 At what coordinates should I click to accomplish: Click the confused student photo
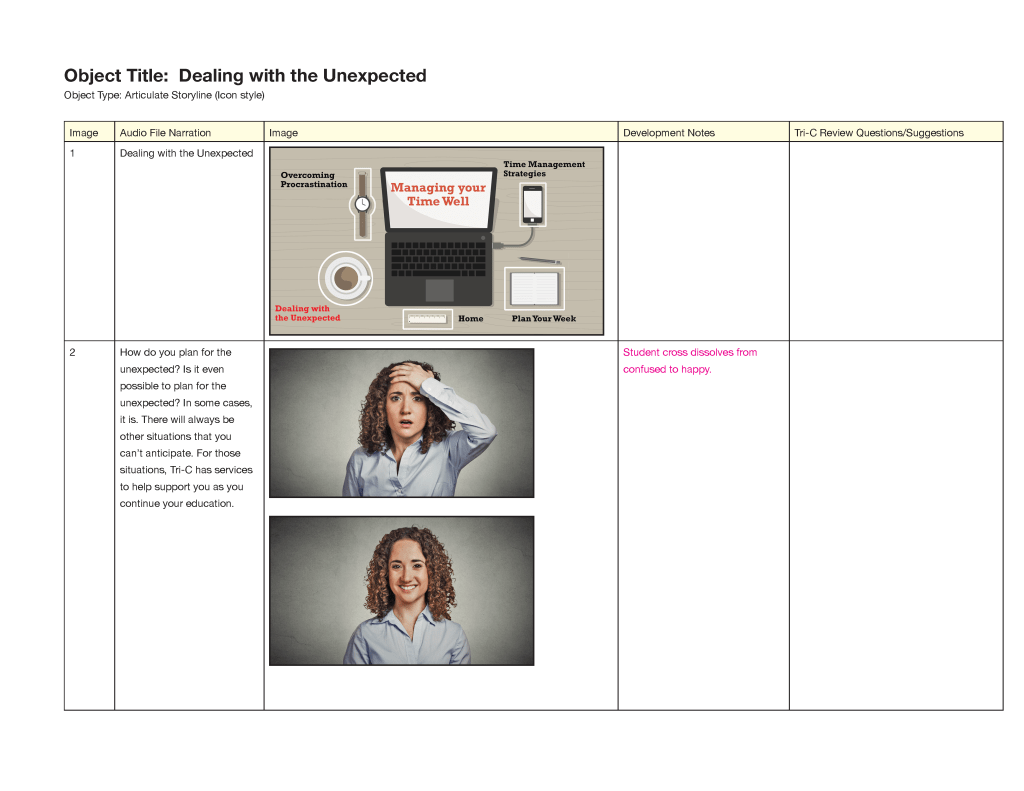coord(401,422)
